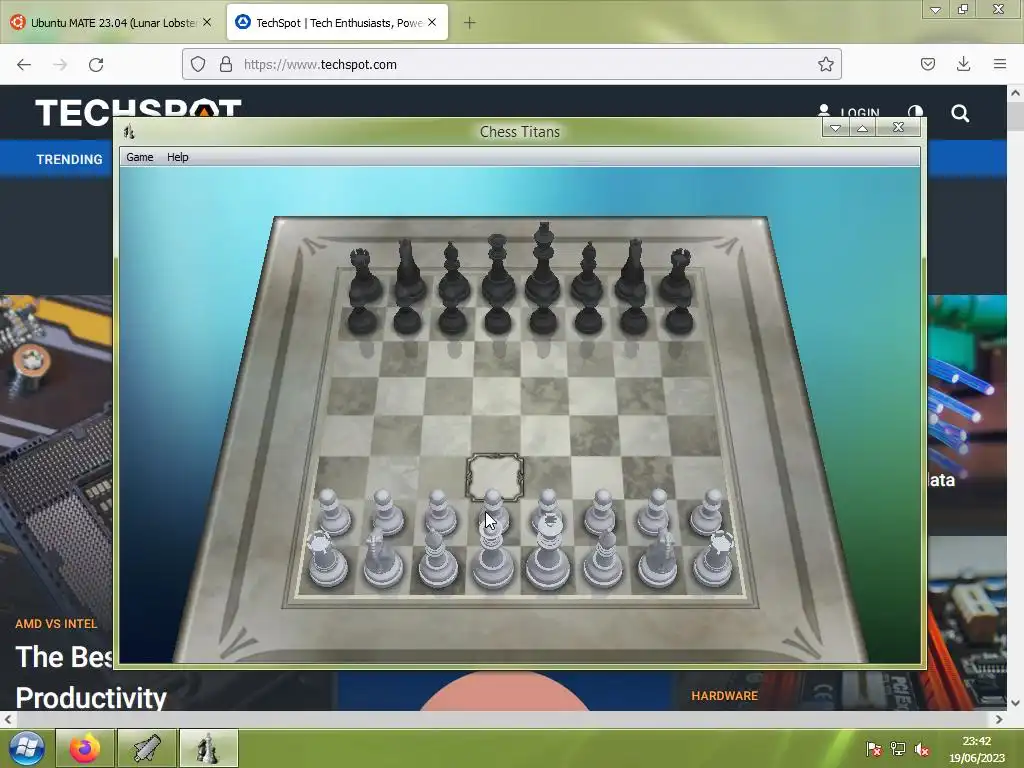Launch Firefox from the taskbar
This screenshot has width=1024, height=768.
pos(85,748)
